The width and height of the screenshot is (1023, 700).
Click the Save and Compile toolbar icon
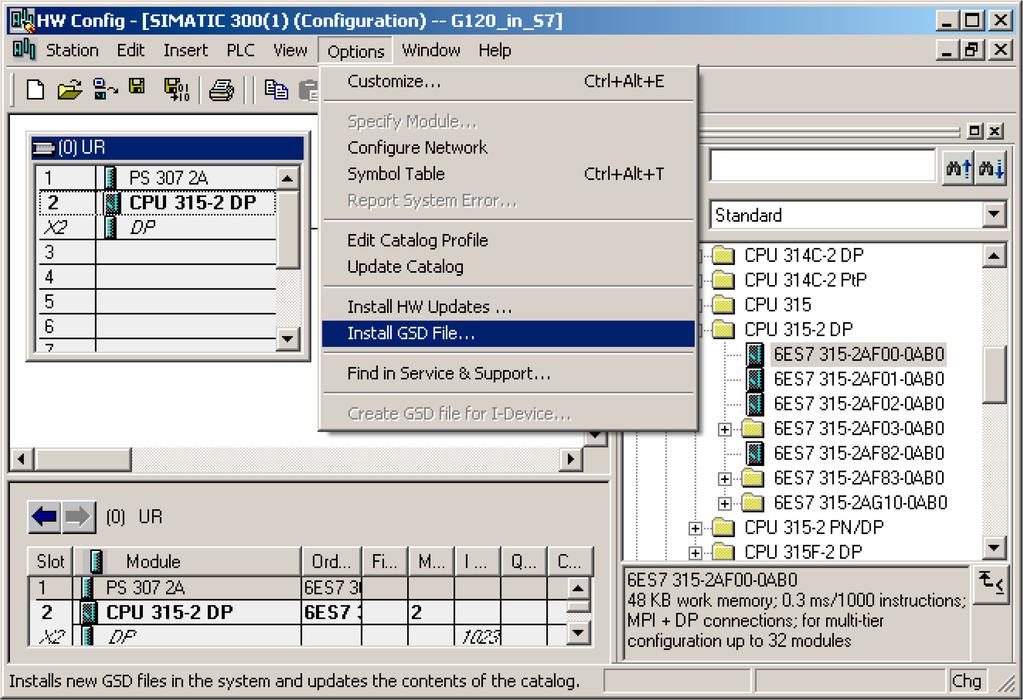coord(176,89)
